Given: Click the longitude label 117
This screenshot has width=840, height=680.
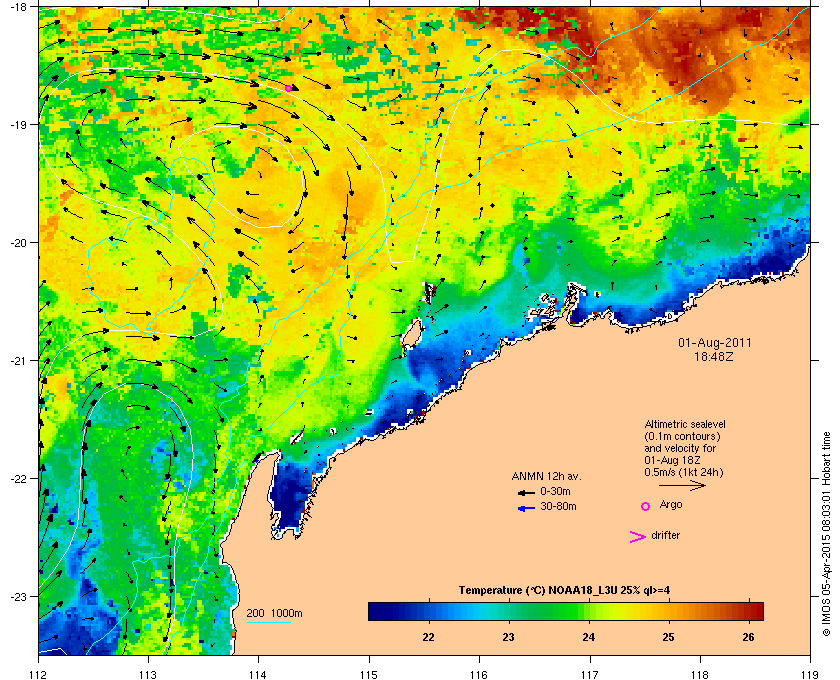Looking at the screenshot, I should click(x=590, y=675).
